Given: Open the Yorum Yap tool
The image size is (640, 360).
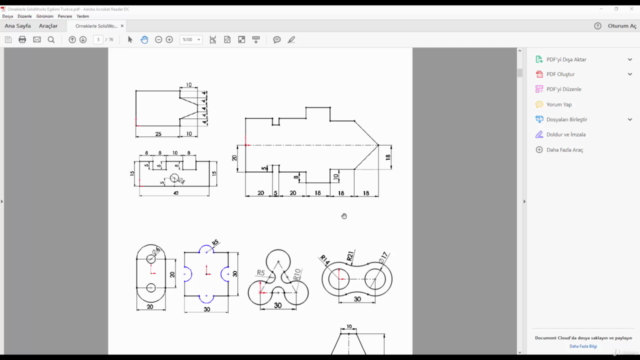Looking at the screenshot, I should click(x=558, y=104).
